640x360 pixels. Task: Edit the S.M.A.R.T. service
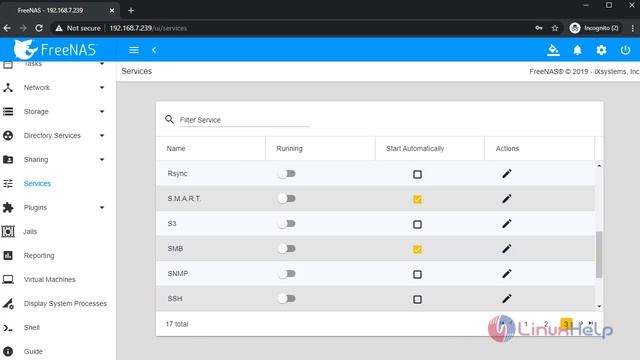pyautogui.click(x=507, y=199)
